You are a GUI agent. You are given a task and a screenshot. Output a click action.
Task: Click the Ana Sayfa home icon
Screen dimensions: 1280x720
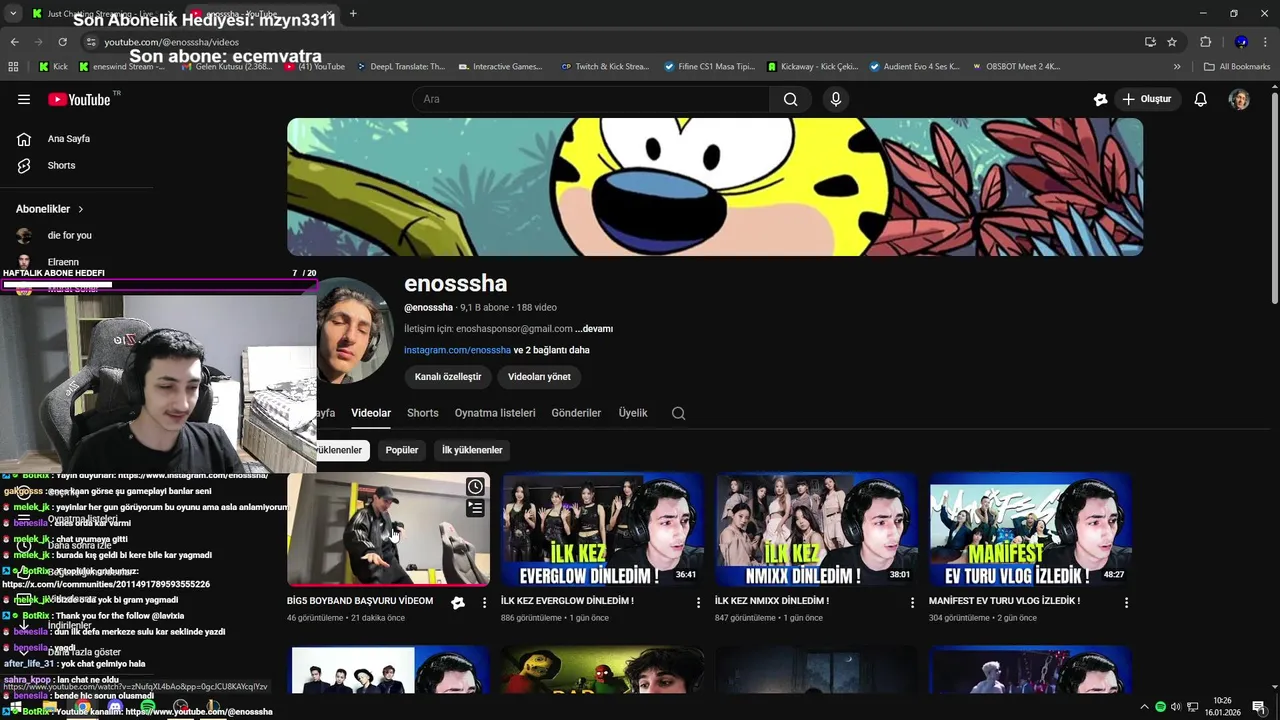[x=24, y=139]
